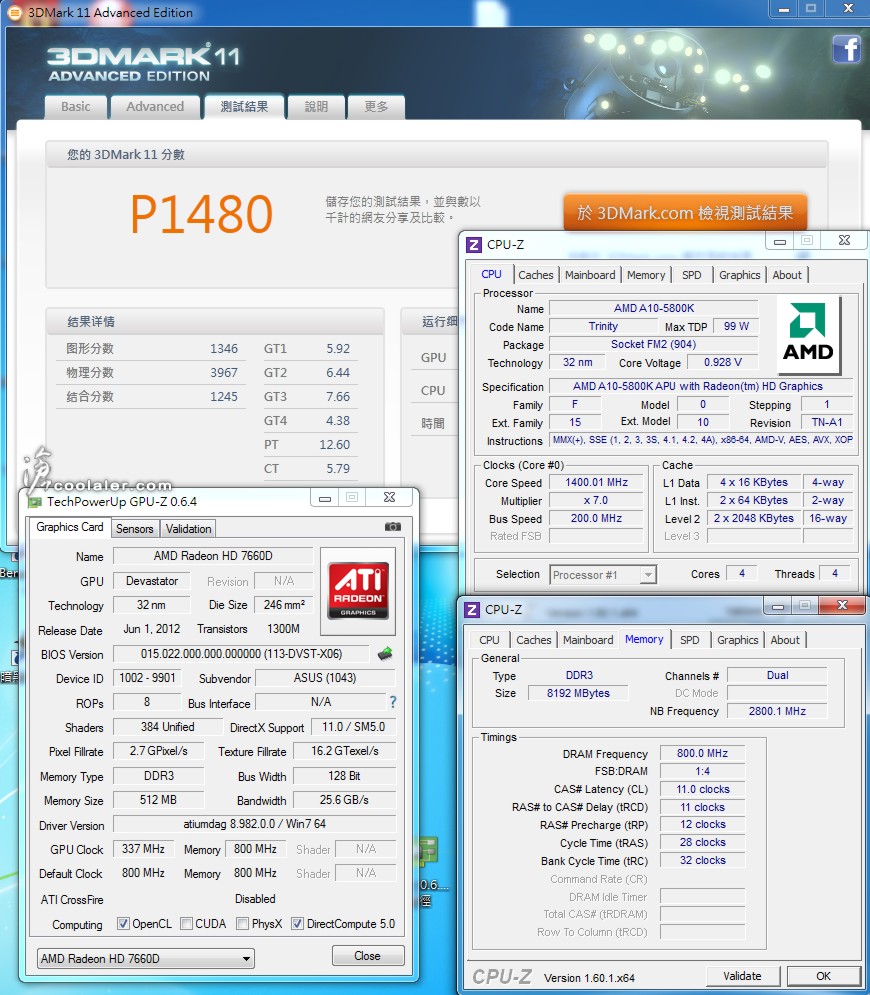
Task: Click the GPU-Z screenshot camera icon
Action: tap(393, 527)
